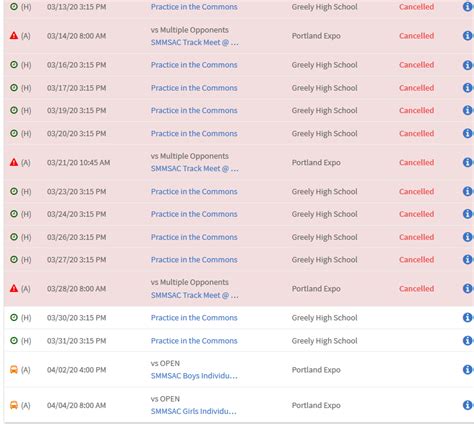The height and width of the screenshot is (424, 474).
Task: Click bus icon on 04/04/20 row
Action: pos(14,405)
